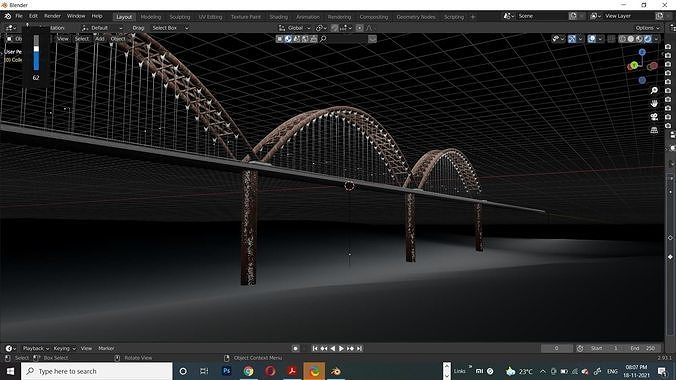Switch to the Animation workspace tab

308,17
